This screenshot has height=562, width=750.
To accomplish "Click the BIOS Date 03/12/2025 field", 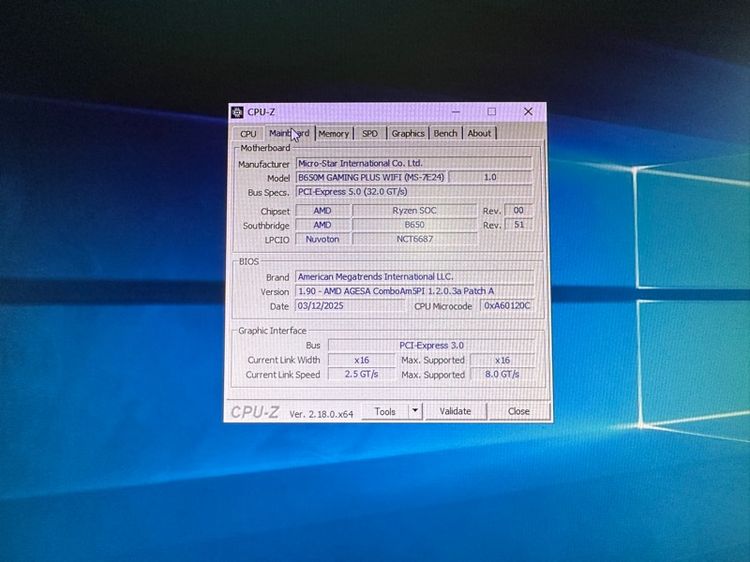I will coord(351,306).
